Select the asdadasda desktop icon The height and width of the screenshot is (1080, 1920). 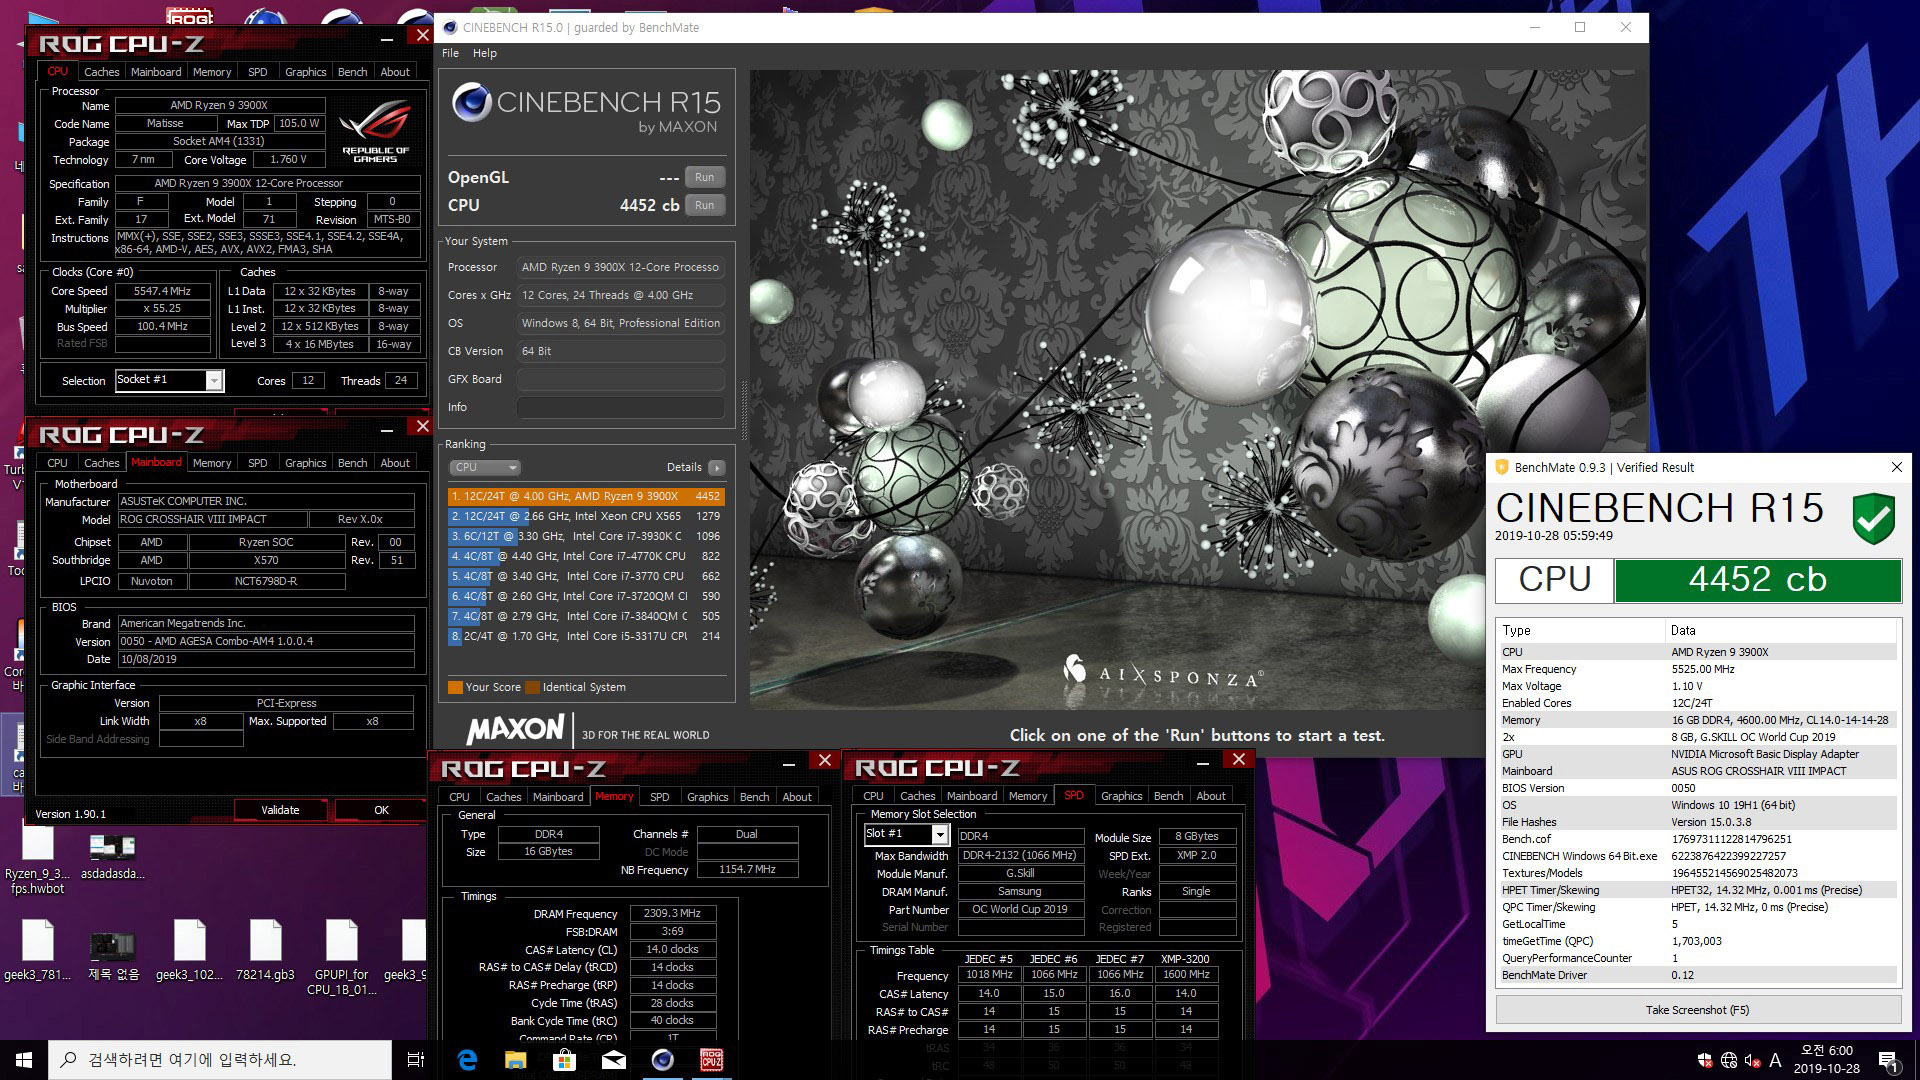click(112, 856)
